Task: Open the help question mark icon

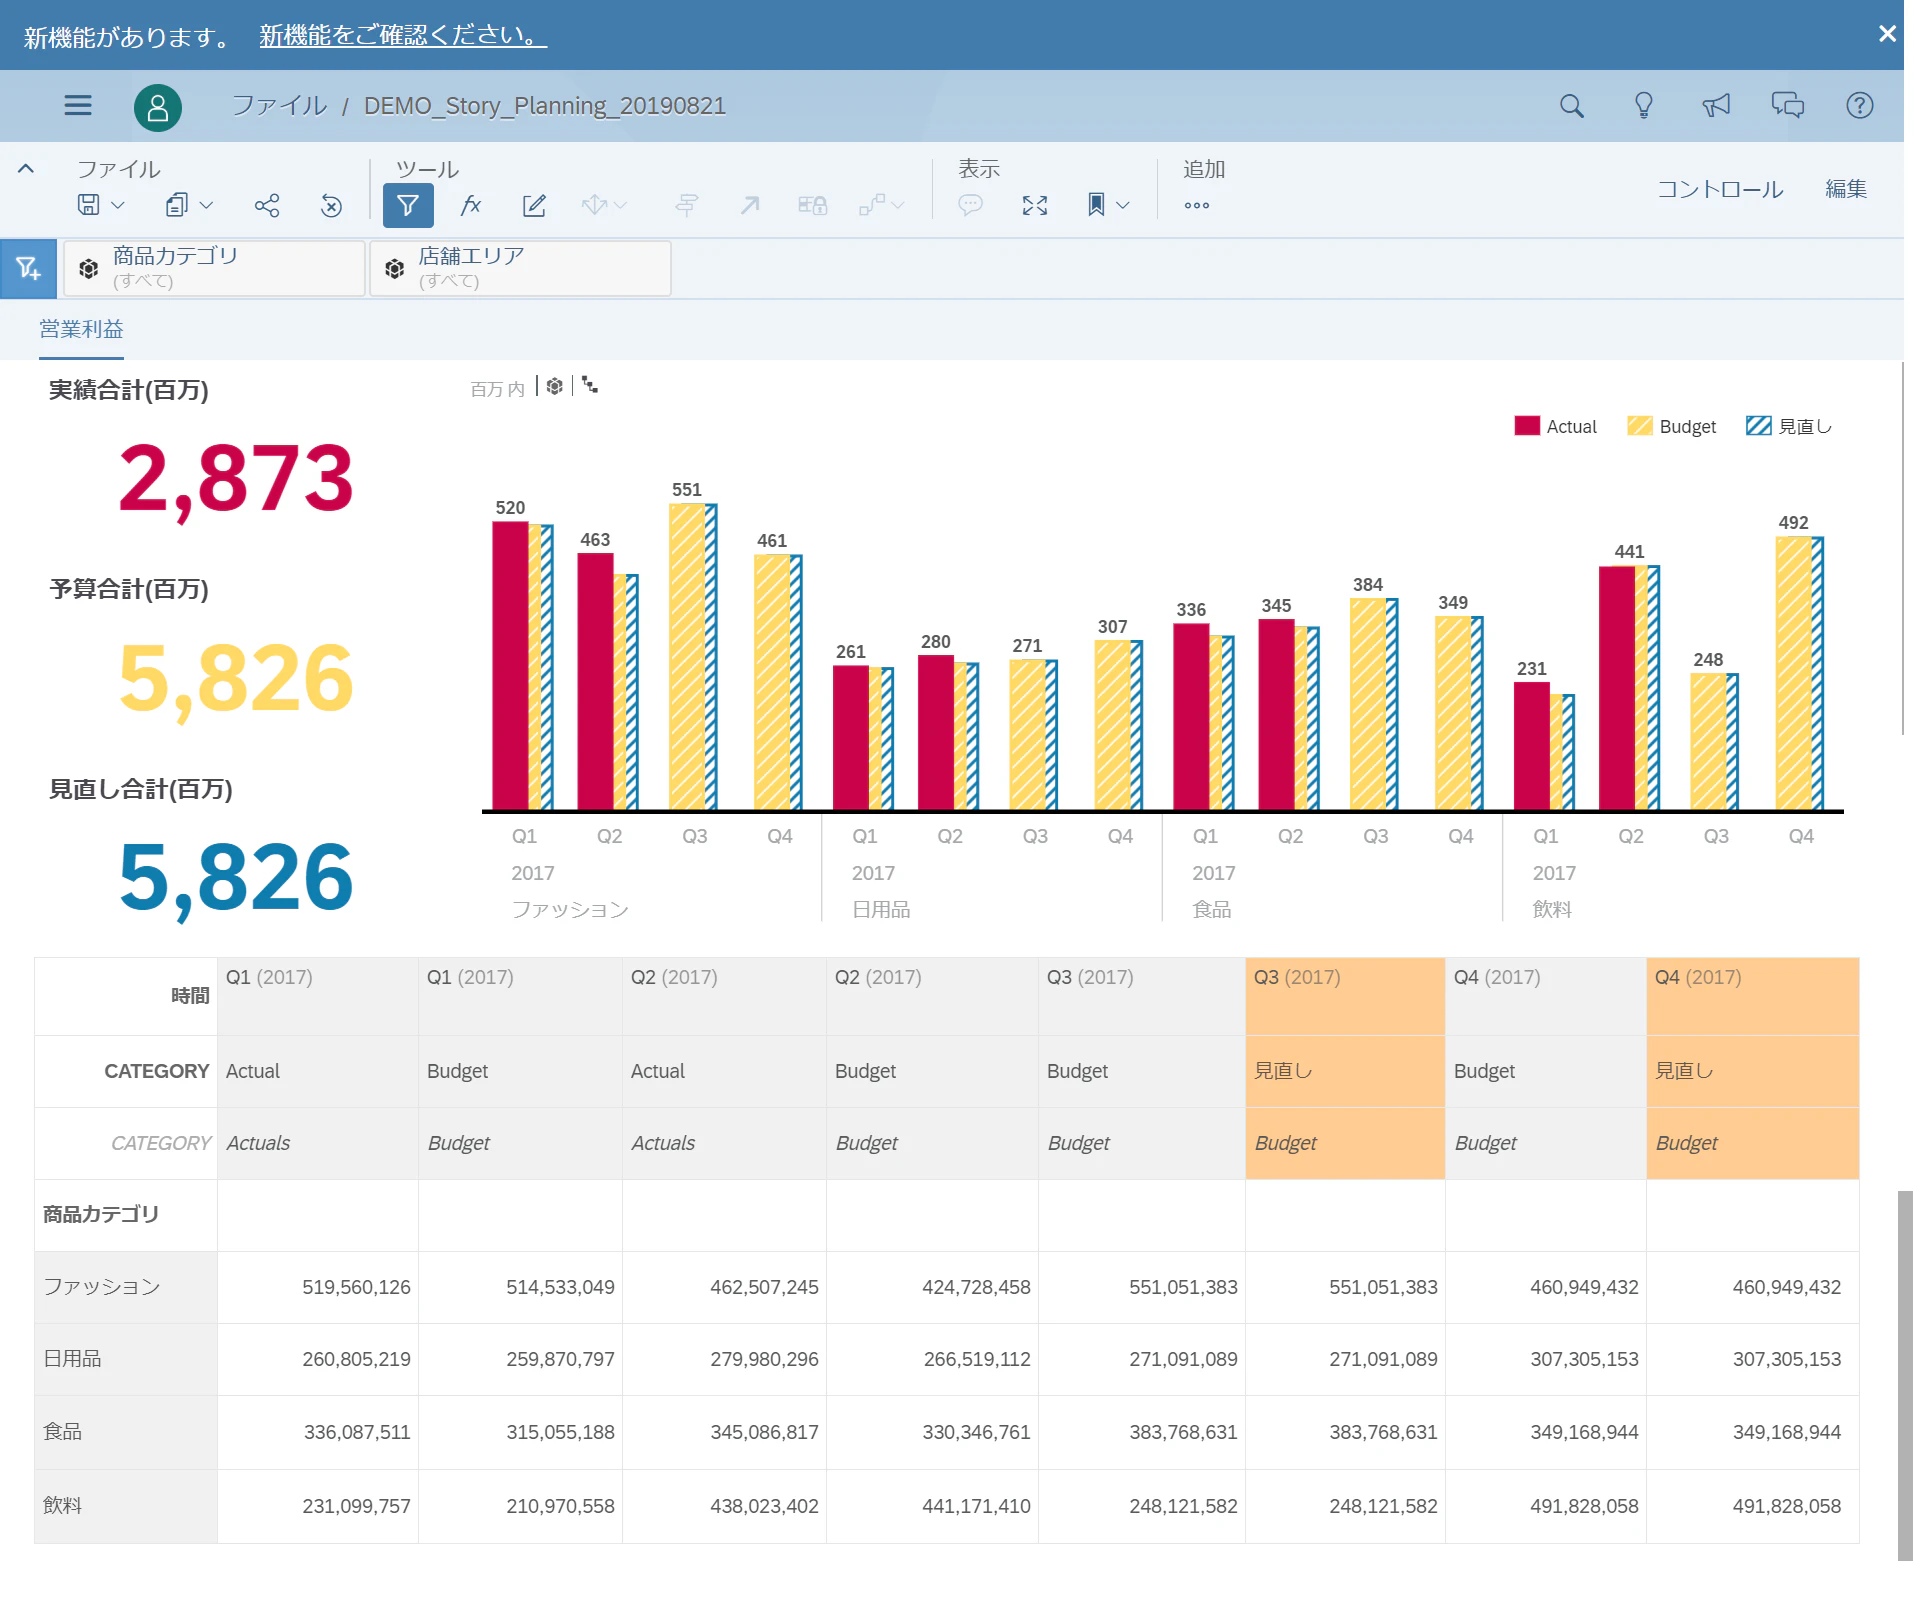Action: (x=1860, y=105)
